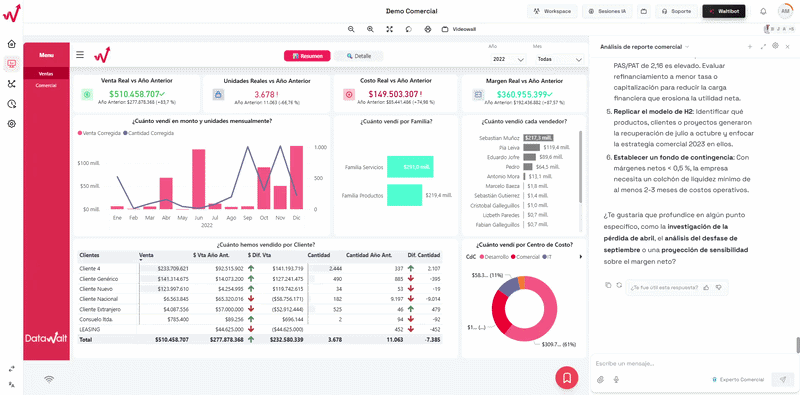This screenshot has height=395, width=800.
Task: Click the folder icon next to Sesiones IA
Action: tap(644, 11)
